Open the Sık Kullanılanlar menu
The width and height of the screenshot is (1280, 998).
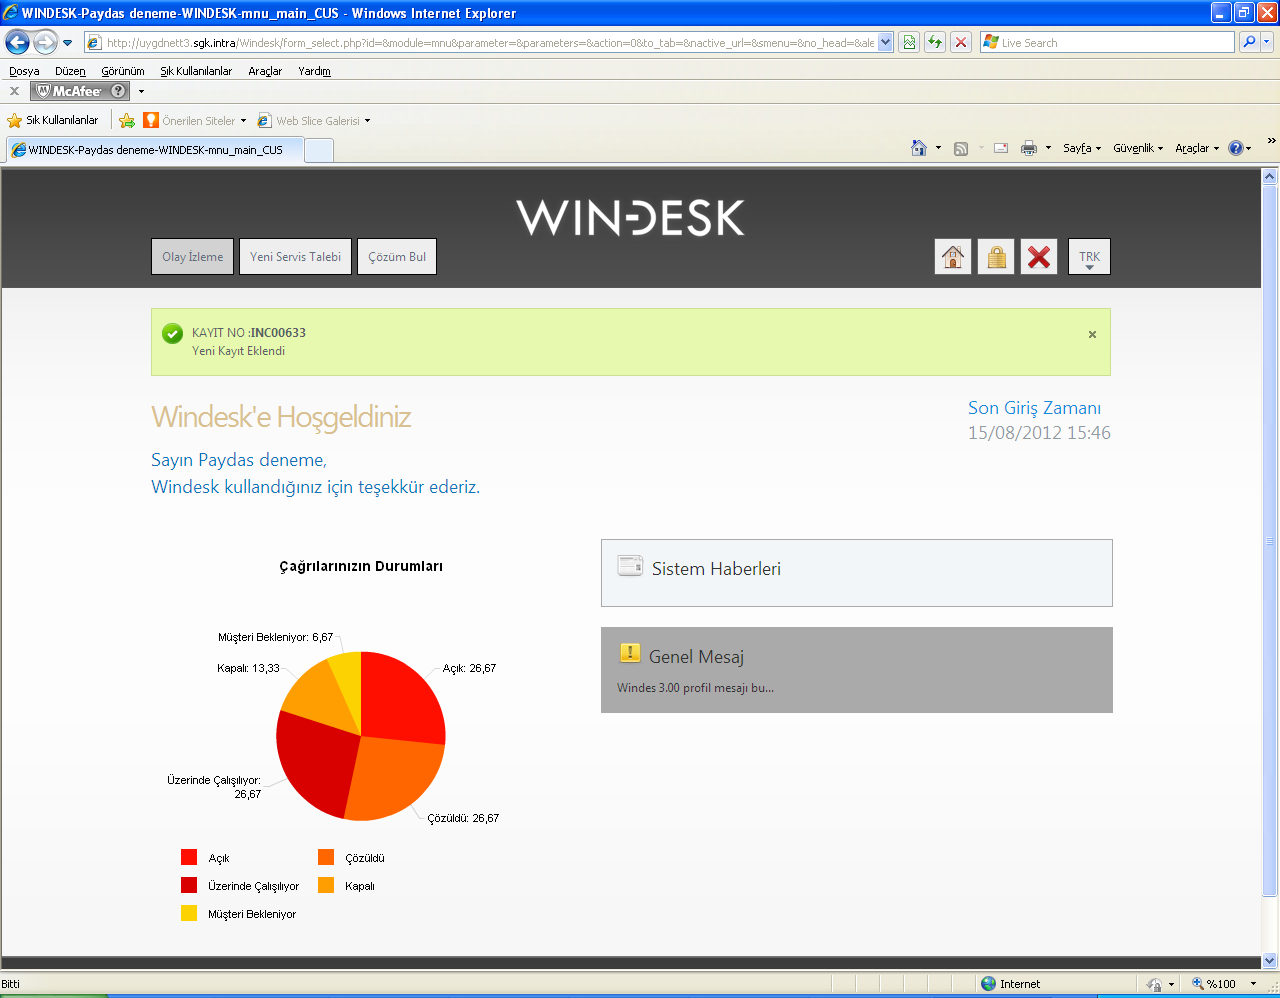[196, 71]
